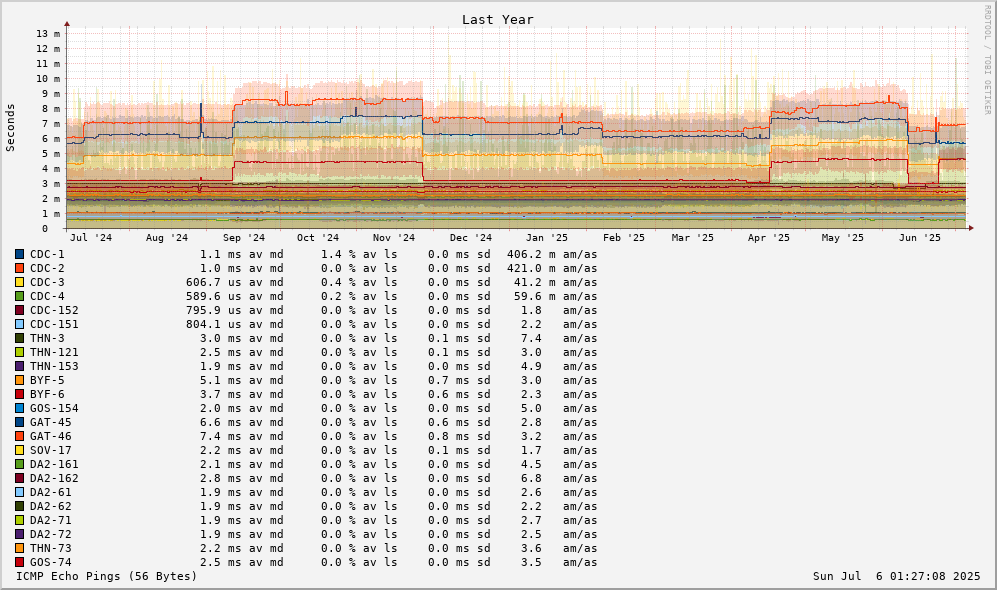Click the "Jun '25" x-axis label
Screen dimensions: 997x590
(920, 238)
